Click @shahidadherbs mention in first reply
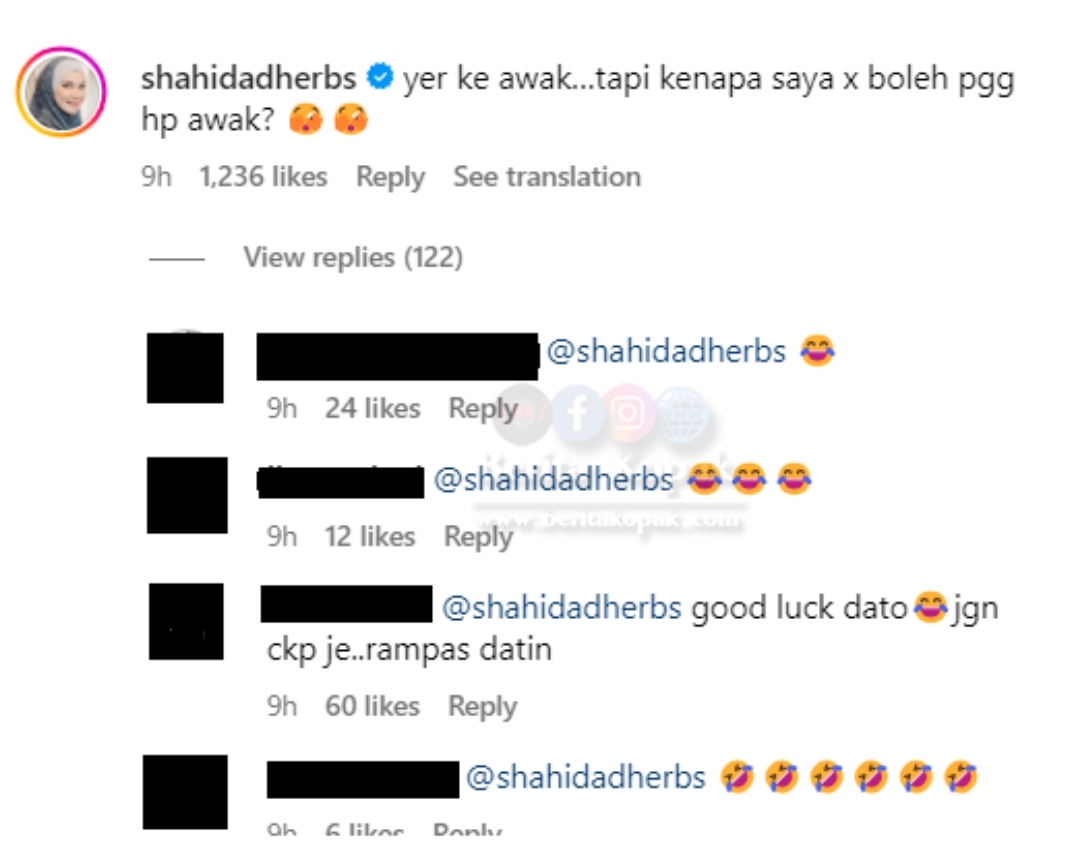 click(666, 351)
